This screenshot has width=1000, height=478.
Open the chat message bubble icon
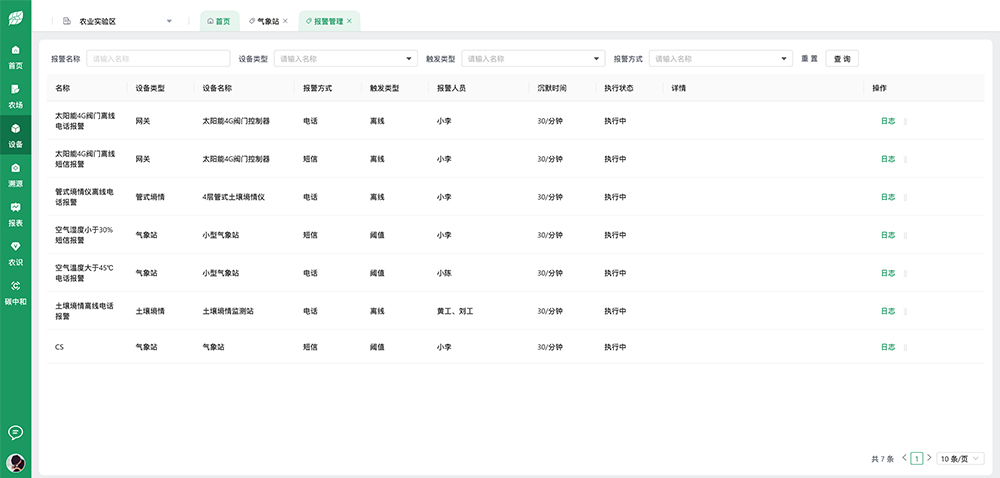[15, 432]
